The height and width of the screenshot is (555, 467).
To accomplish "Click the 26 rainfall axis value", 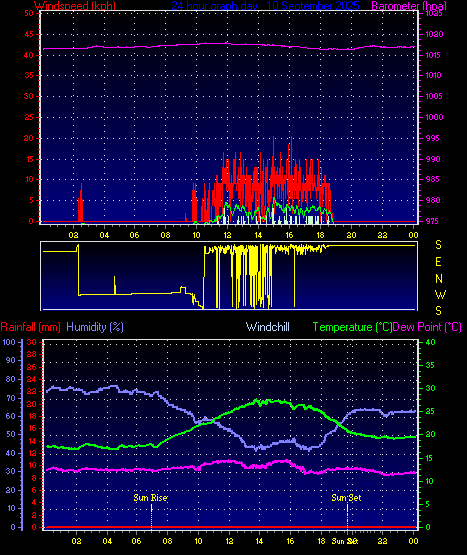I will pyautogui.click(x=32, y=367).
